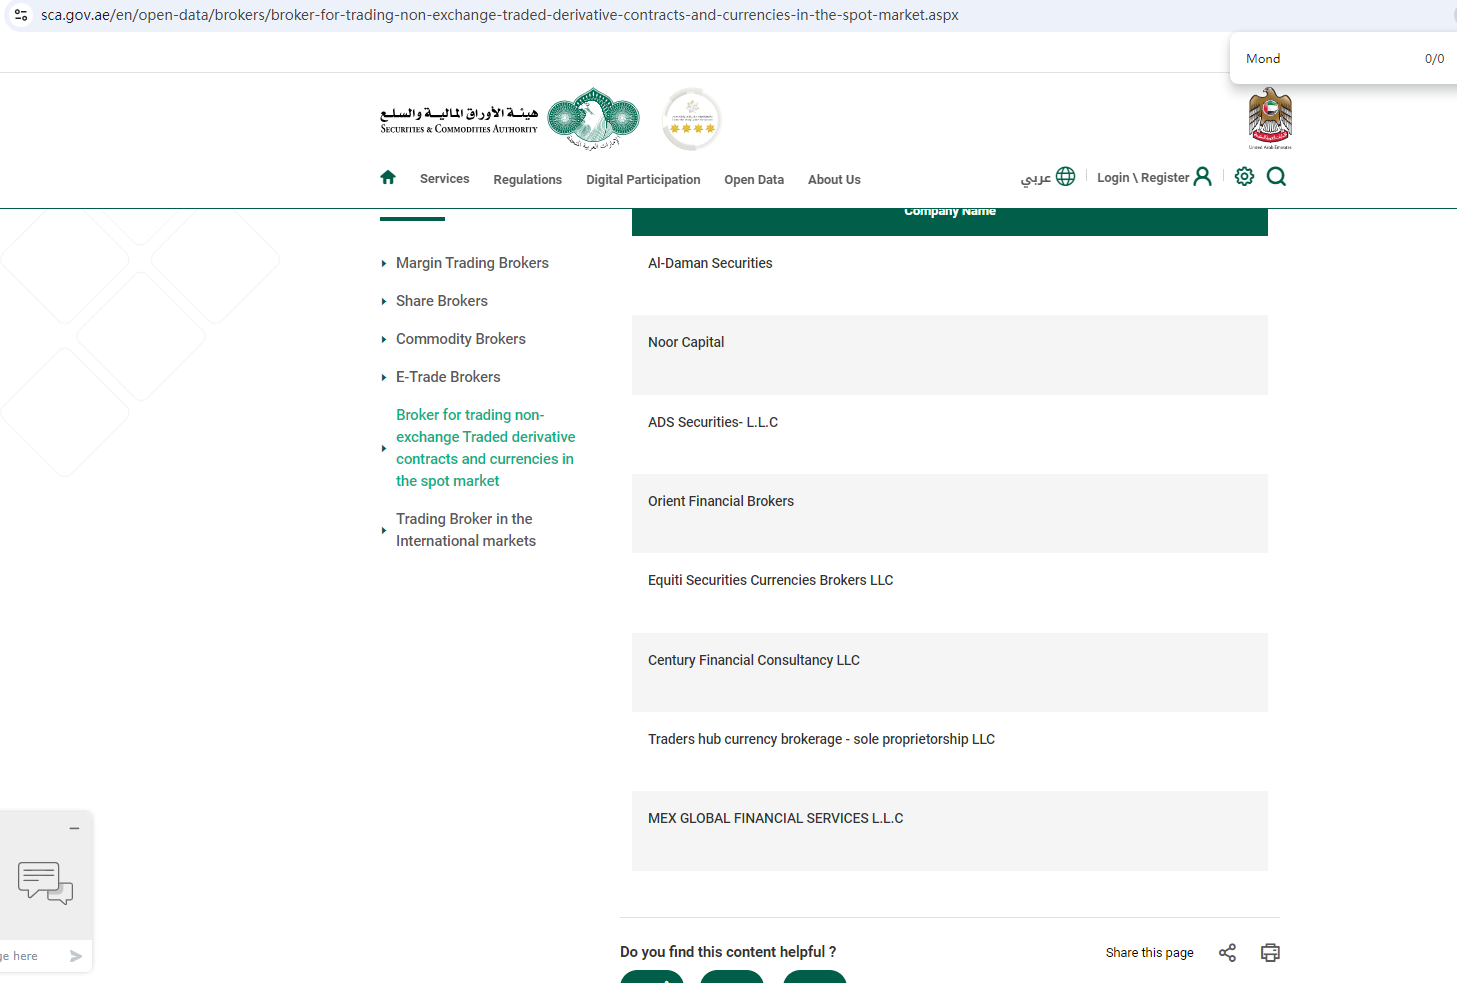The width and height of the screenshot is (1457, 983).
Task: Open the chat bubble widget icon
Action: [x=46, y=883]
